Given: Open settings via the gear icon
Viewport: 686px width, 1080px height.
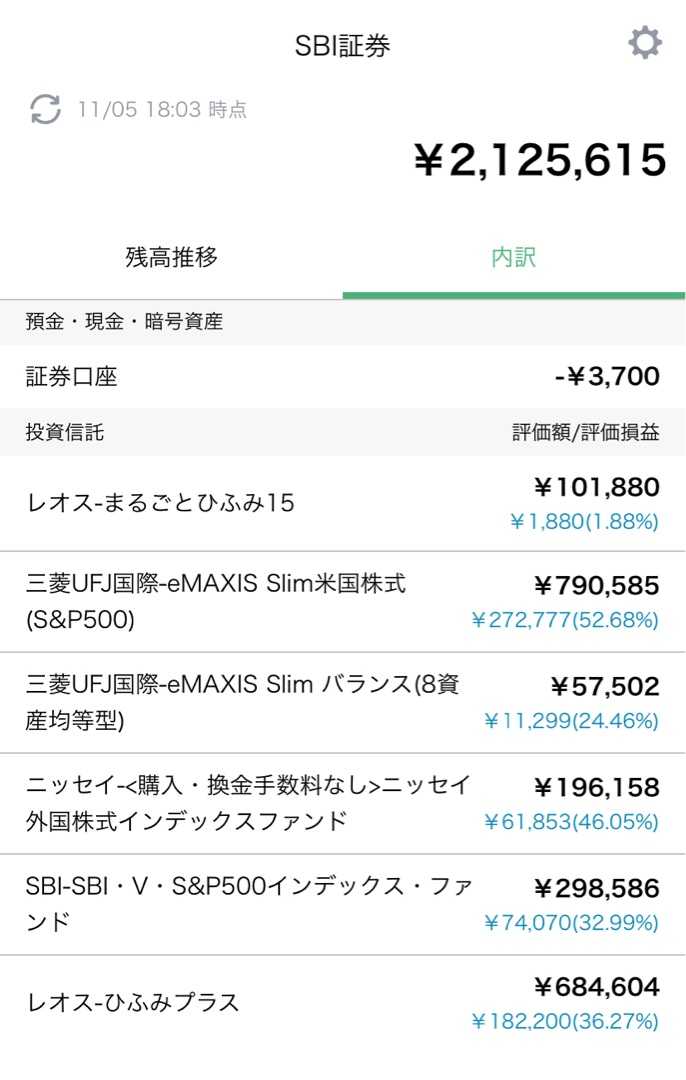Looking at the screenshot, I should 645,43.
